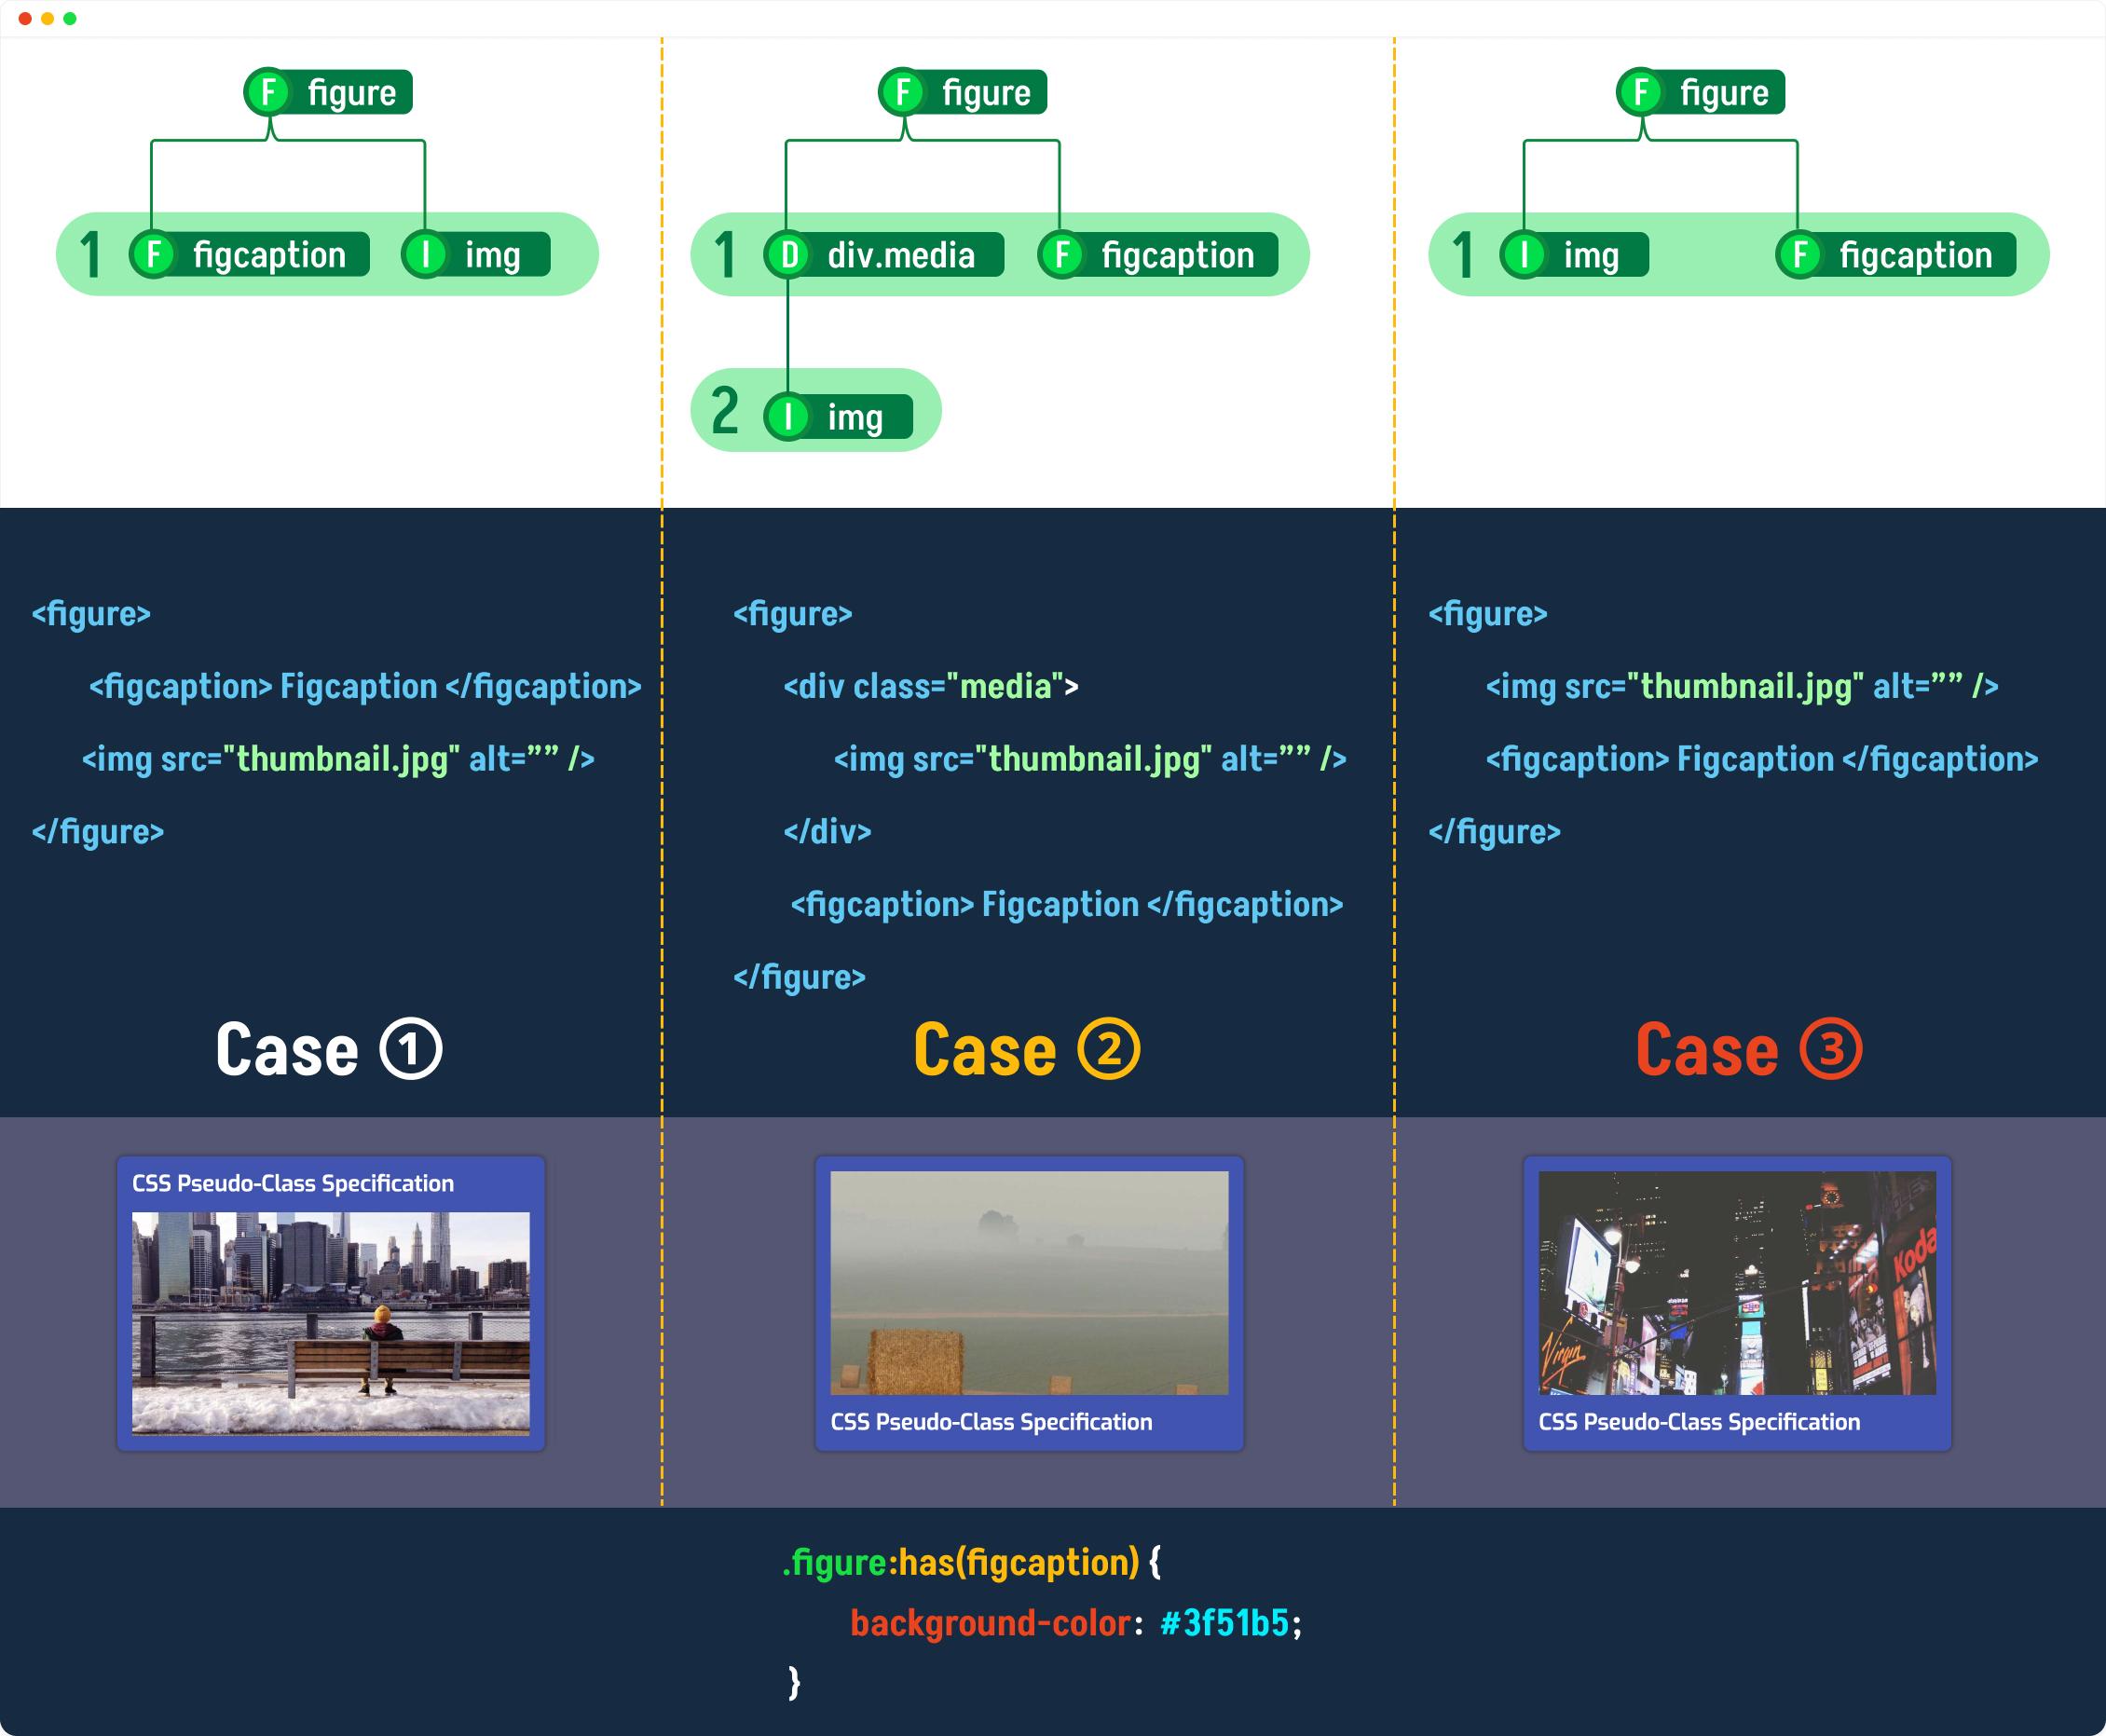Click the F icon beside figcaption in case one
The image size is (2106, 1736).
[153, 254]
